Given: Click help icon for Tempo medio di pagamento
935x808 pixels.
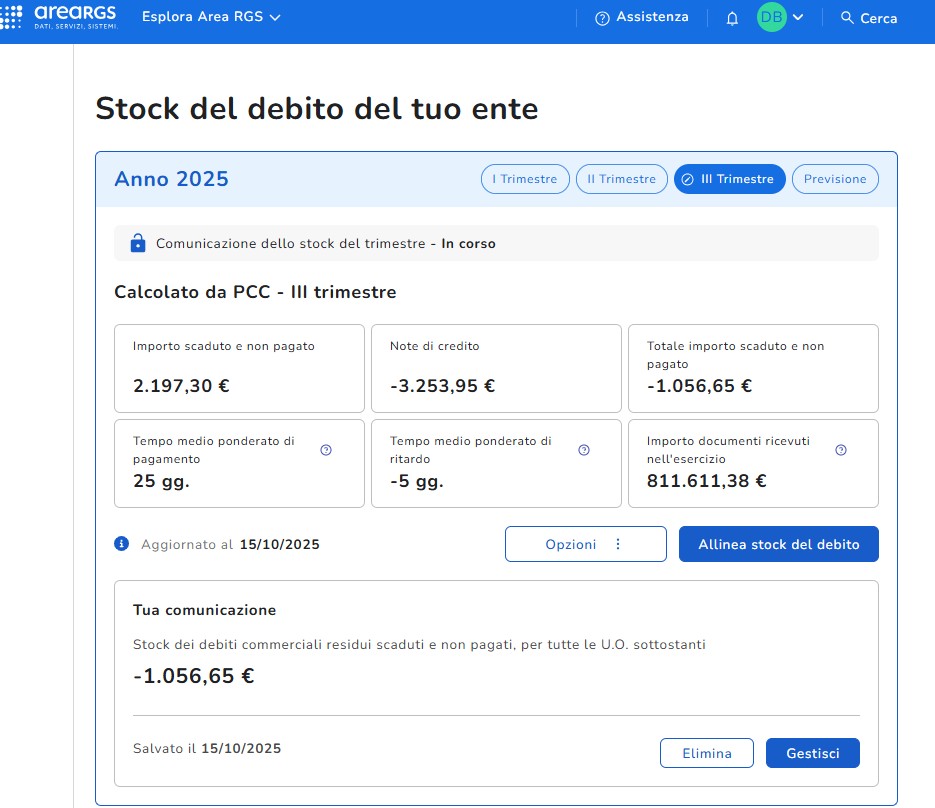Looking at the screenshot, I should click(326, 450).
